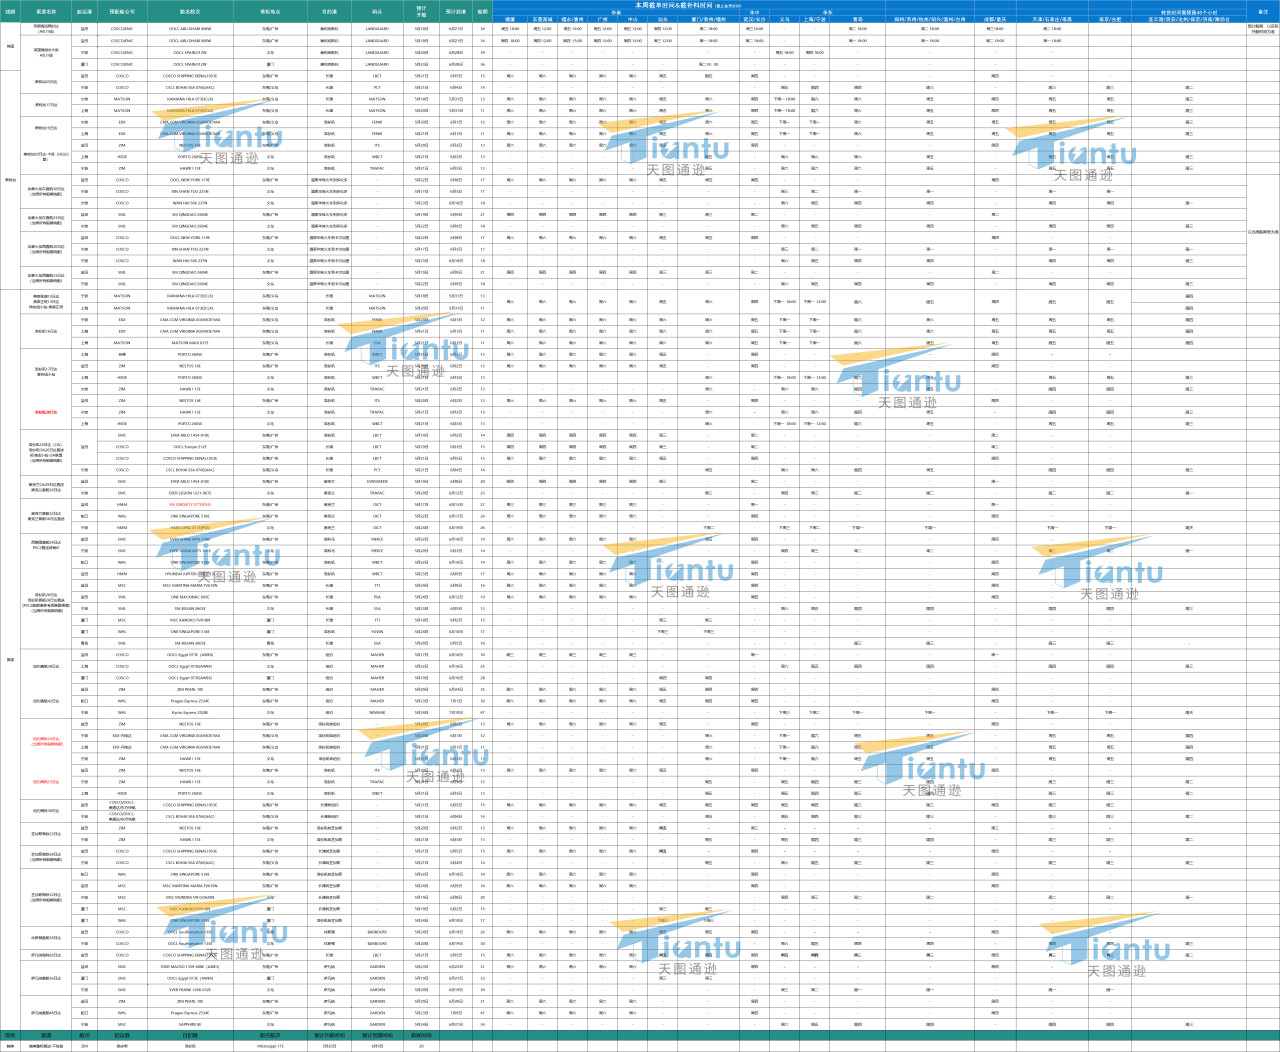Select the 广州 sub-header cell
Image resolution: width=1280 pixels, height=1052 pixels.
[602, 19]
